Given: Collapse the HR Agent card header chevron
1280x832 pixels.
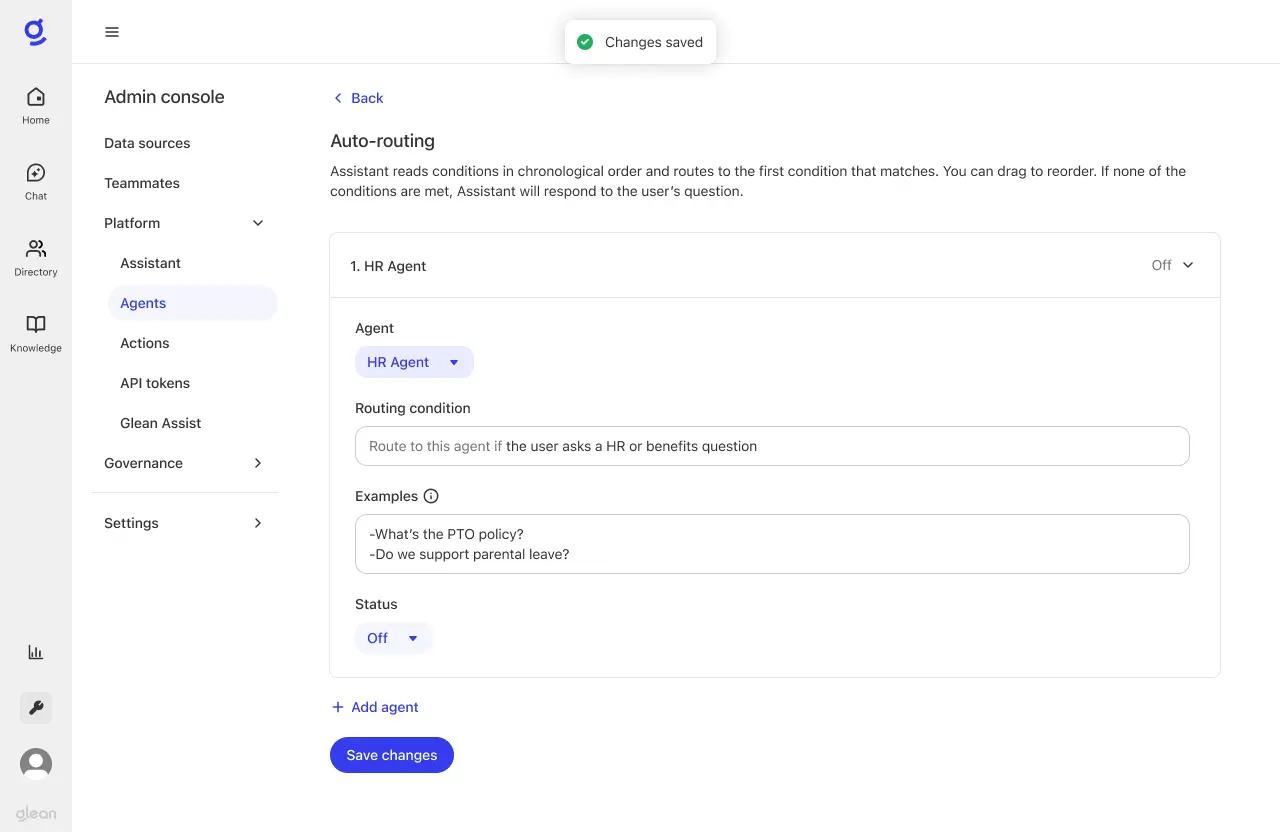Looking at the screenshot, I should [1188, 265].
